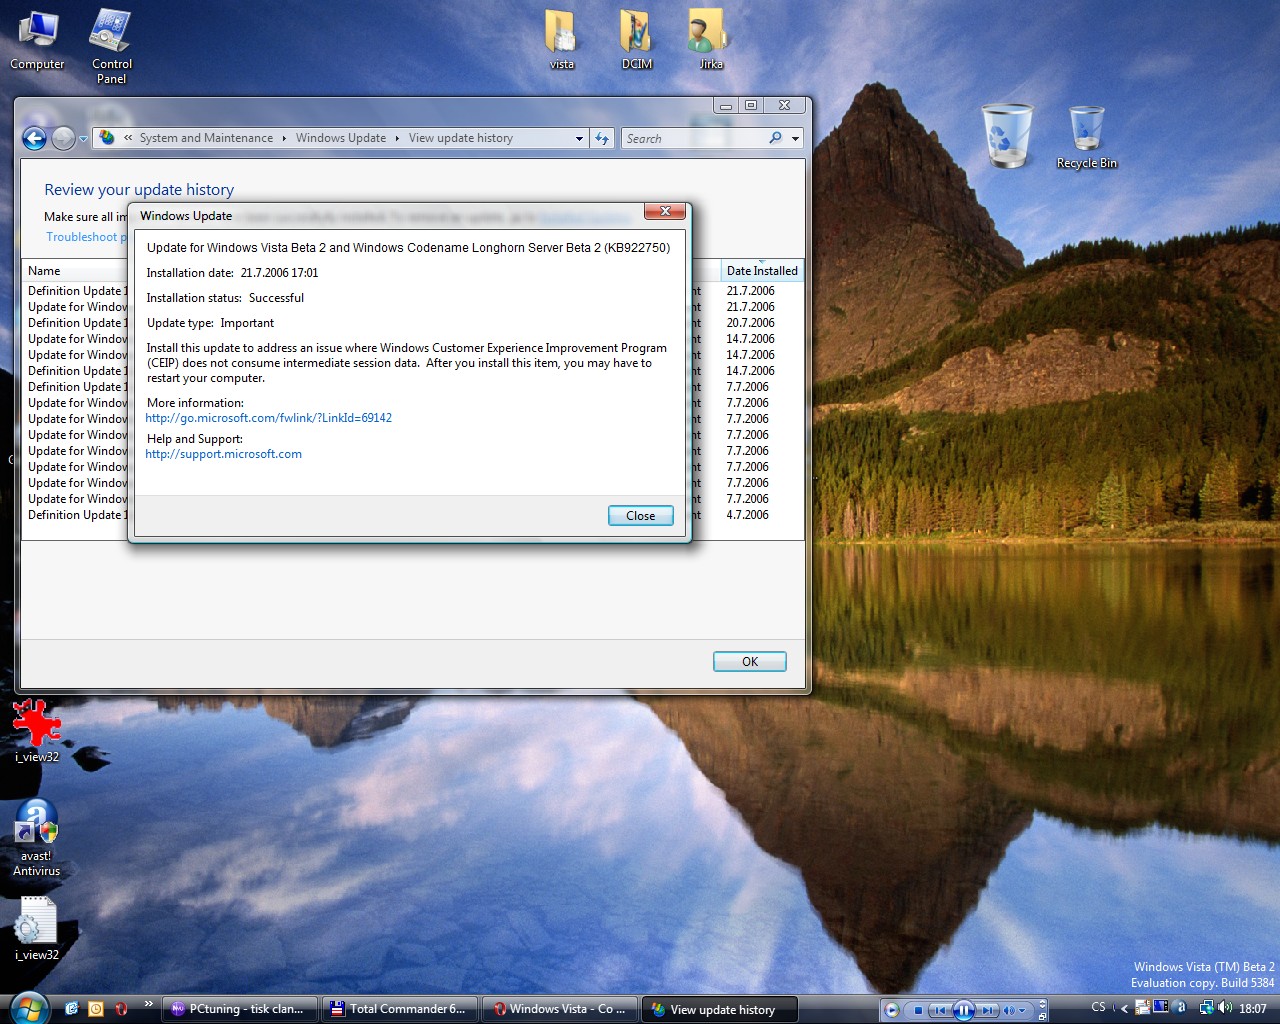Open Windows Media Player from taskbar toolbar
1280x1024 pixels.
(x=891, y=1010)
